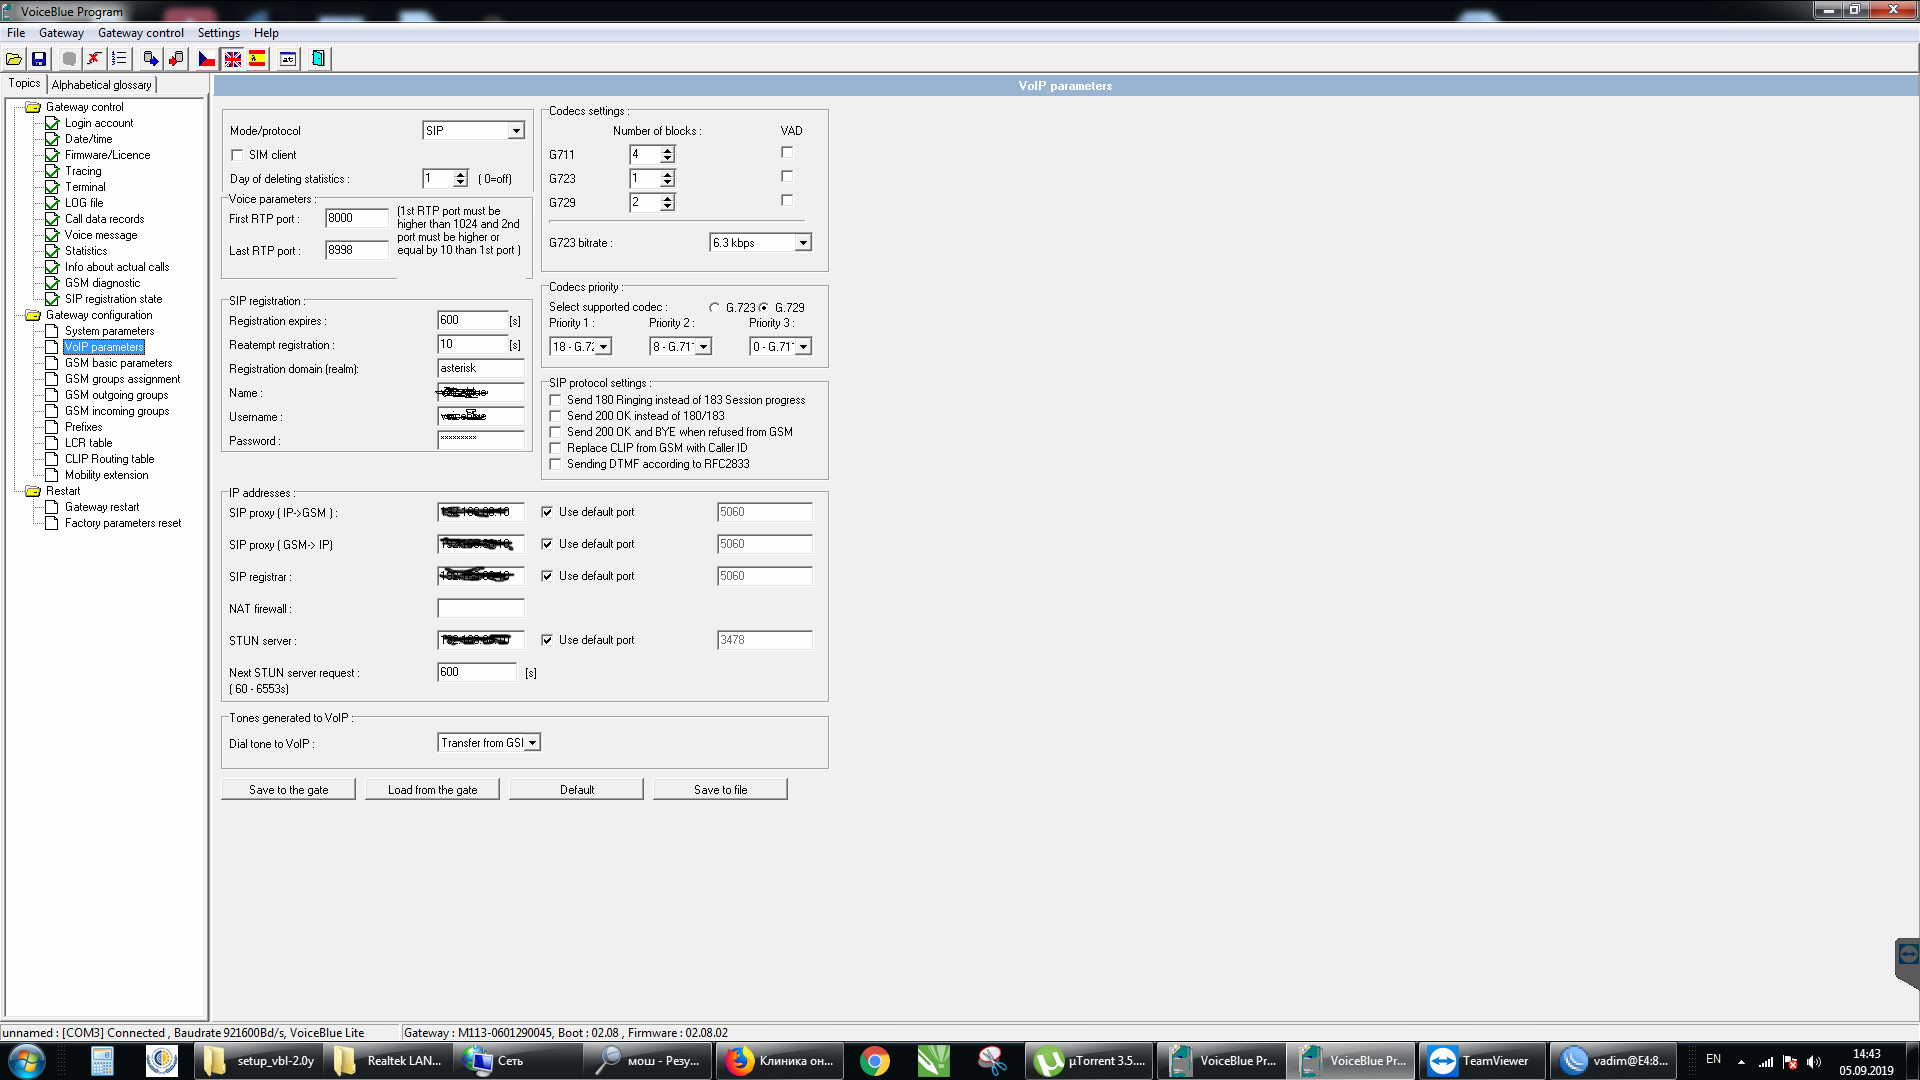The image size is (1920, 1080).
Task: Uncheck default port for SIP registrar
Action: point(547,576)
